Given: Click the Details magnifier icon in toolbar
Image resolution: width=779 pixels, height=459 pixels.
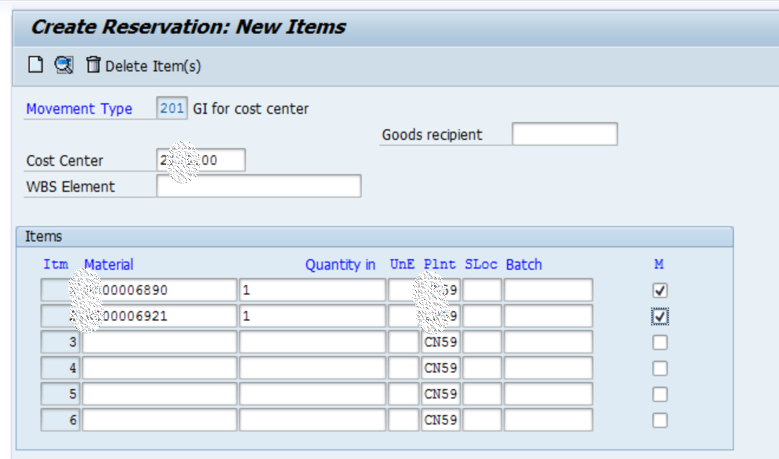Looking at the screenshot, I should pos(64,65).
